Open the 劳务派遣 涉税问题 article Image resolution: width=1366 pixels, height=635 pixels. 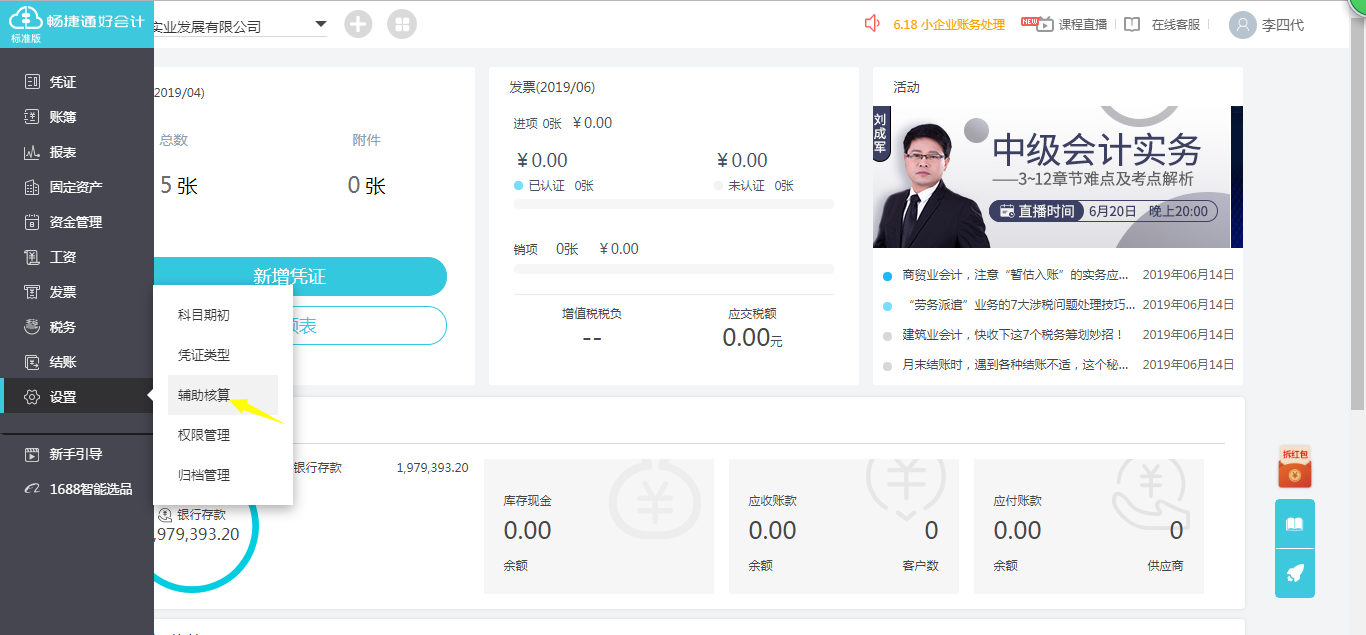click(1018, 305)
